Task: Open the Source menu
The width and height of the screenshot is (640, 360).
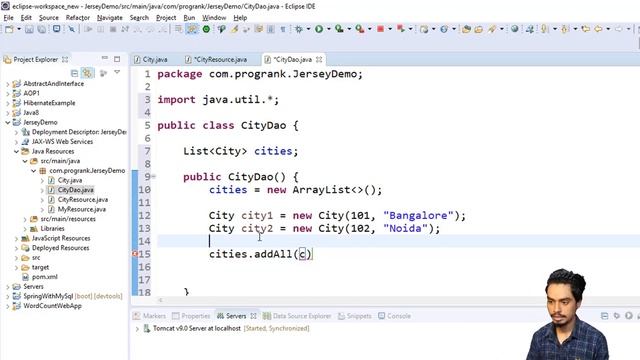Action: point(49,18)
